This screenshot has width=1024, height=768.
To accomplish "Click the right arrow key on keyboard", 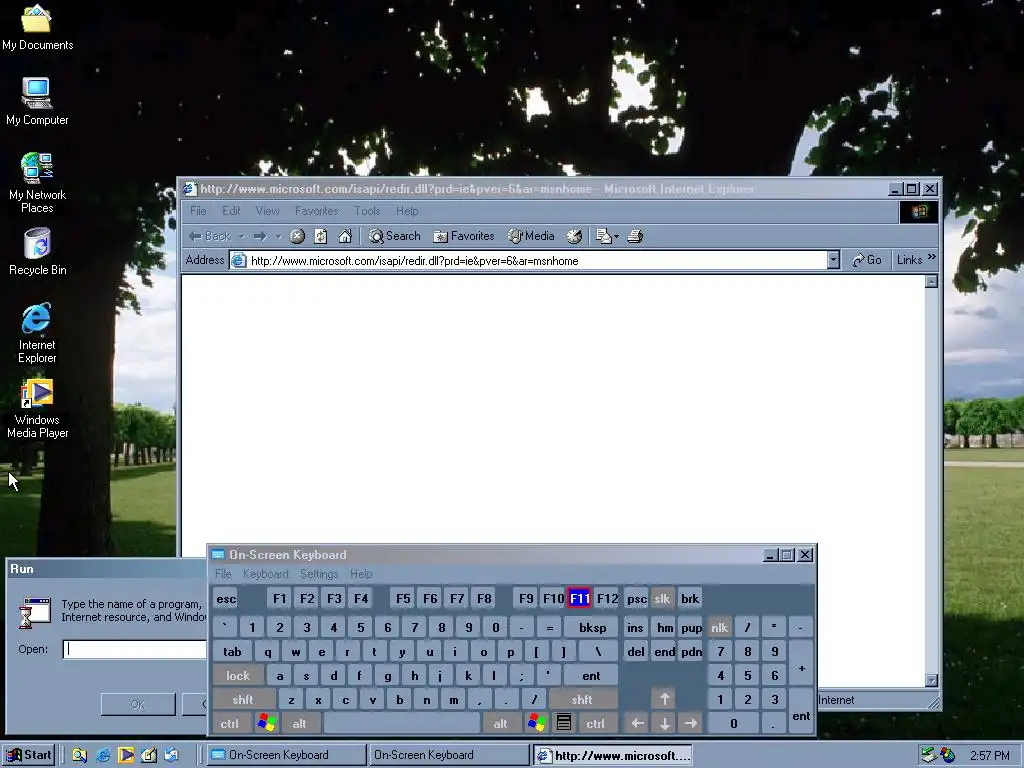I will [x=691, y=724].
